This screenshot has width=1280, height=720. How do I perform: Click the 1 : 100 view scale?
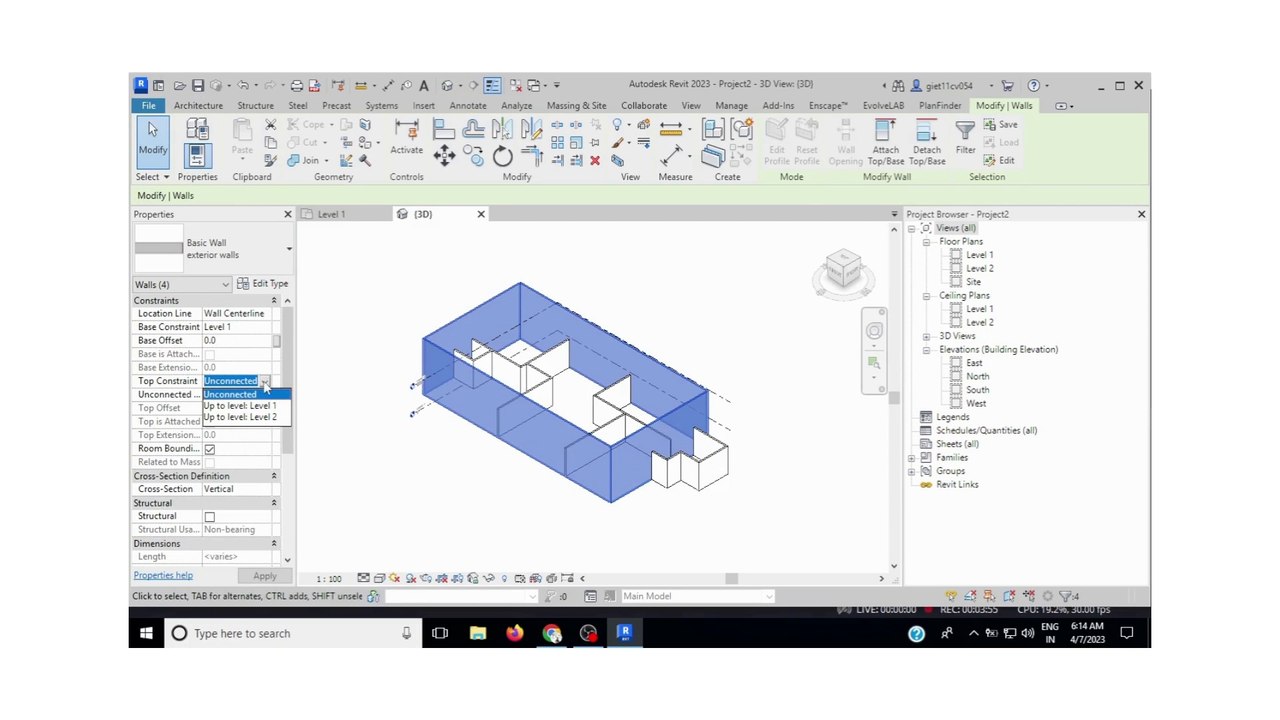(x=328, y=579)
